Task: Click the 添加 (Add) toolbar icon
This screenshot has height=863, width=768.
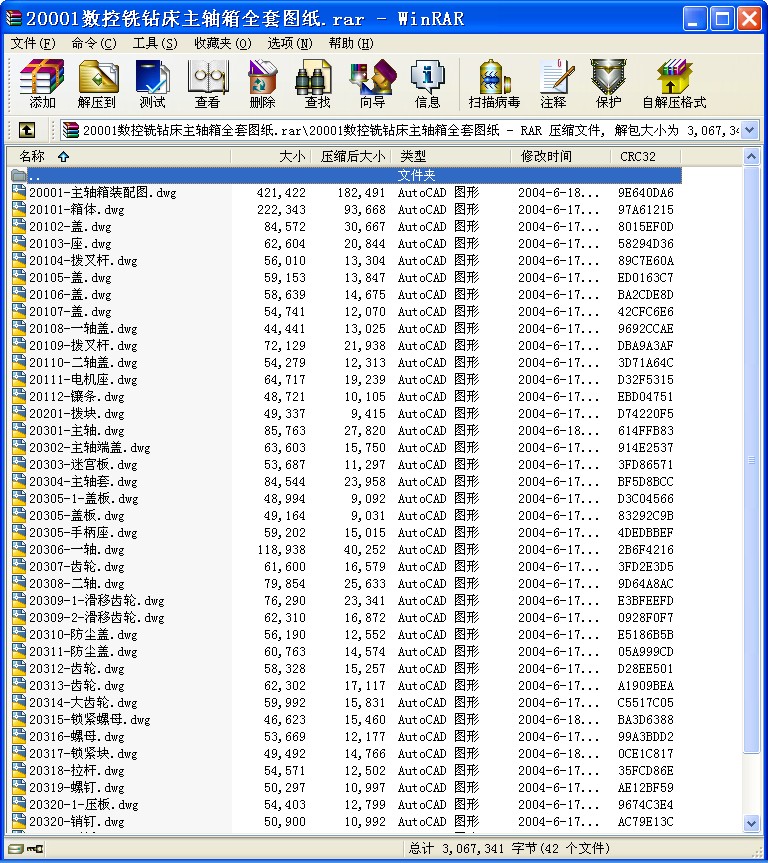Action: (x=42, y=84)
